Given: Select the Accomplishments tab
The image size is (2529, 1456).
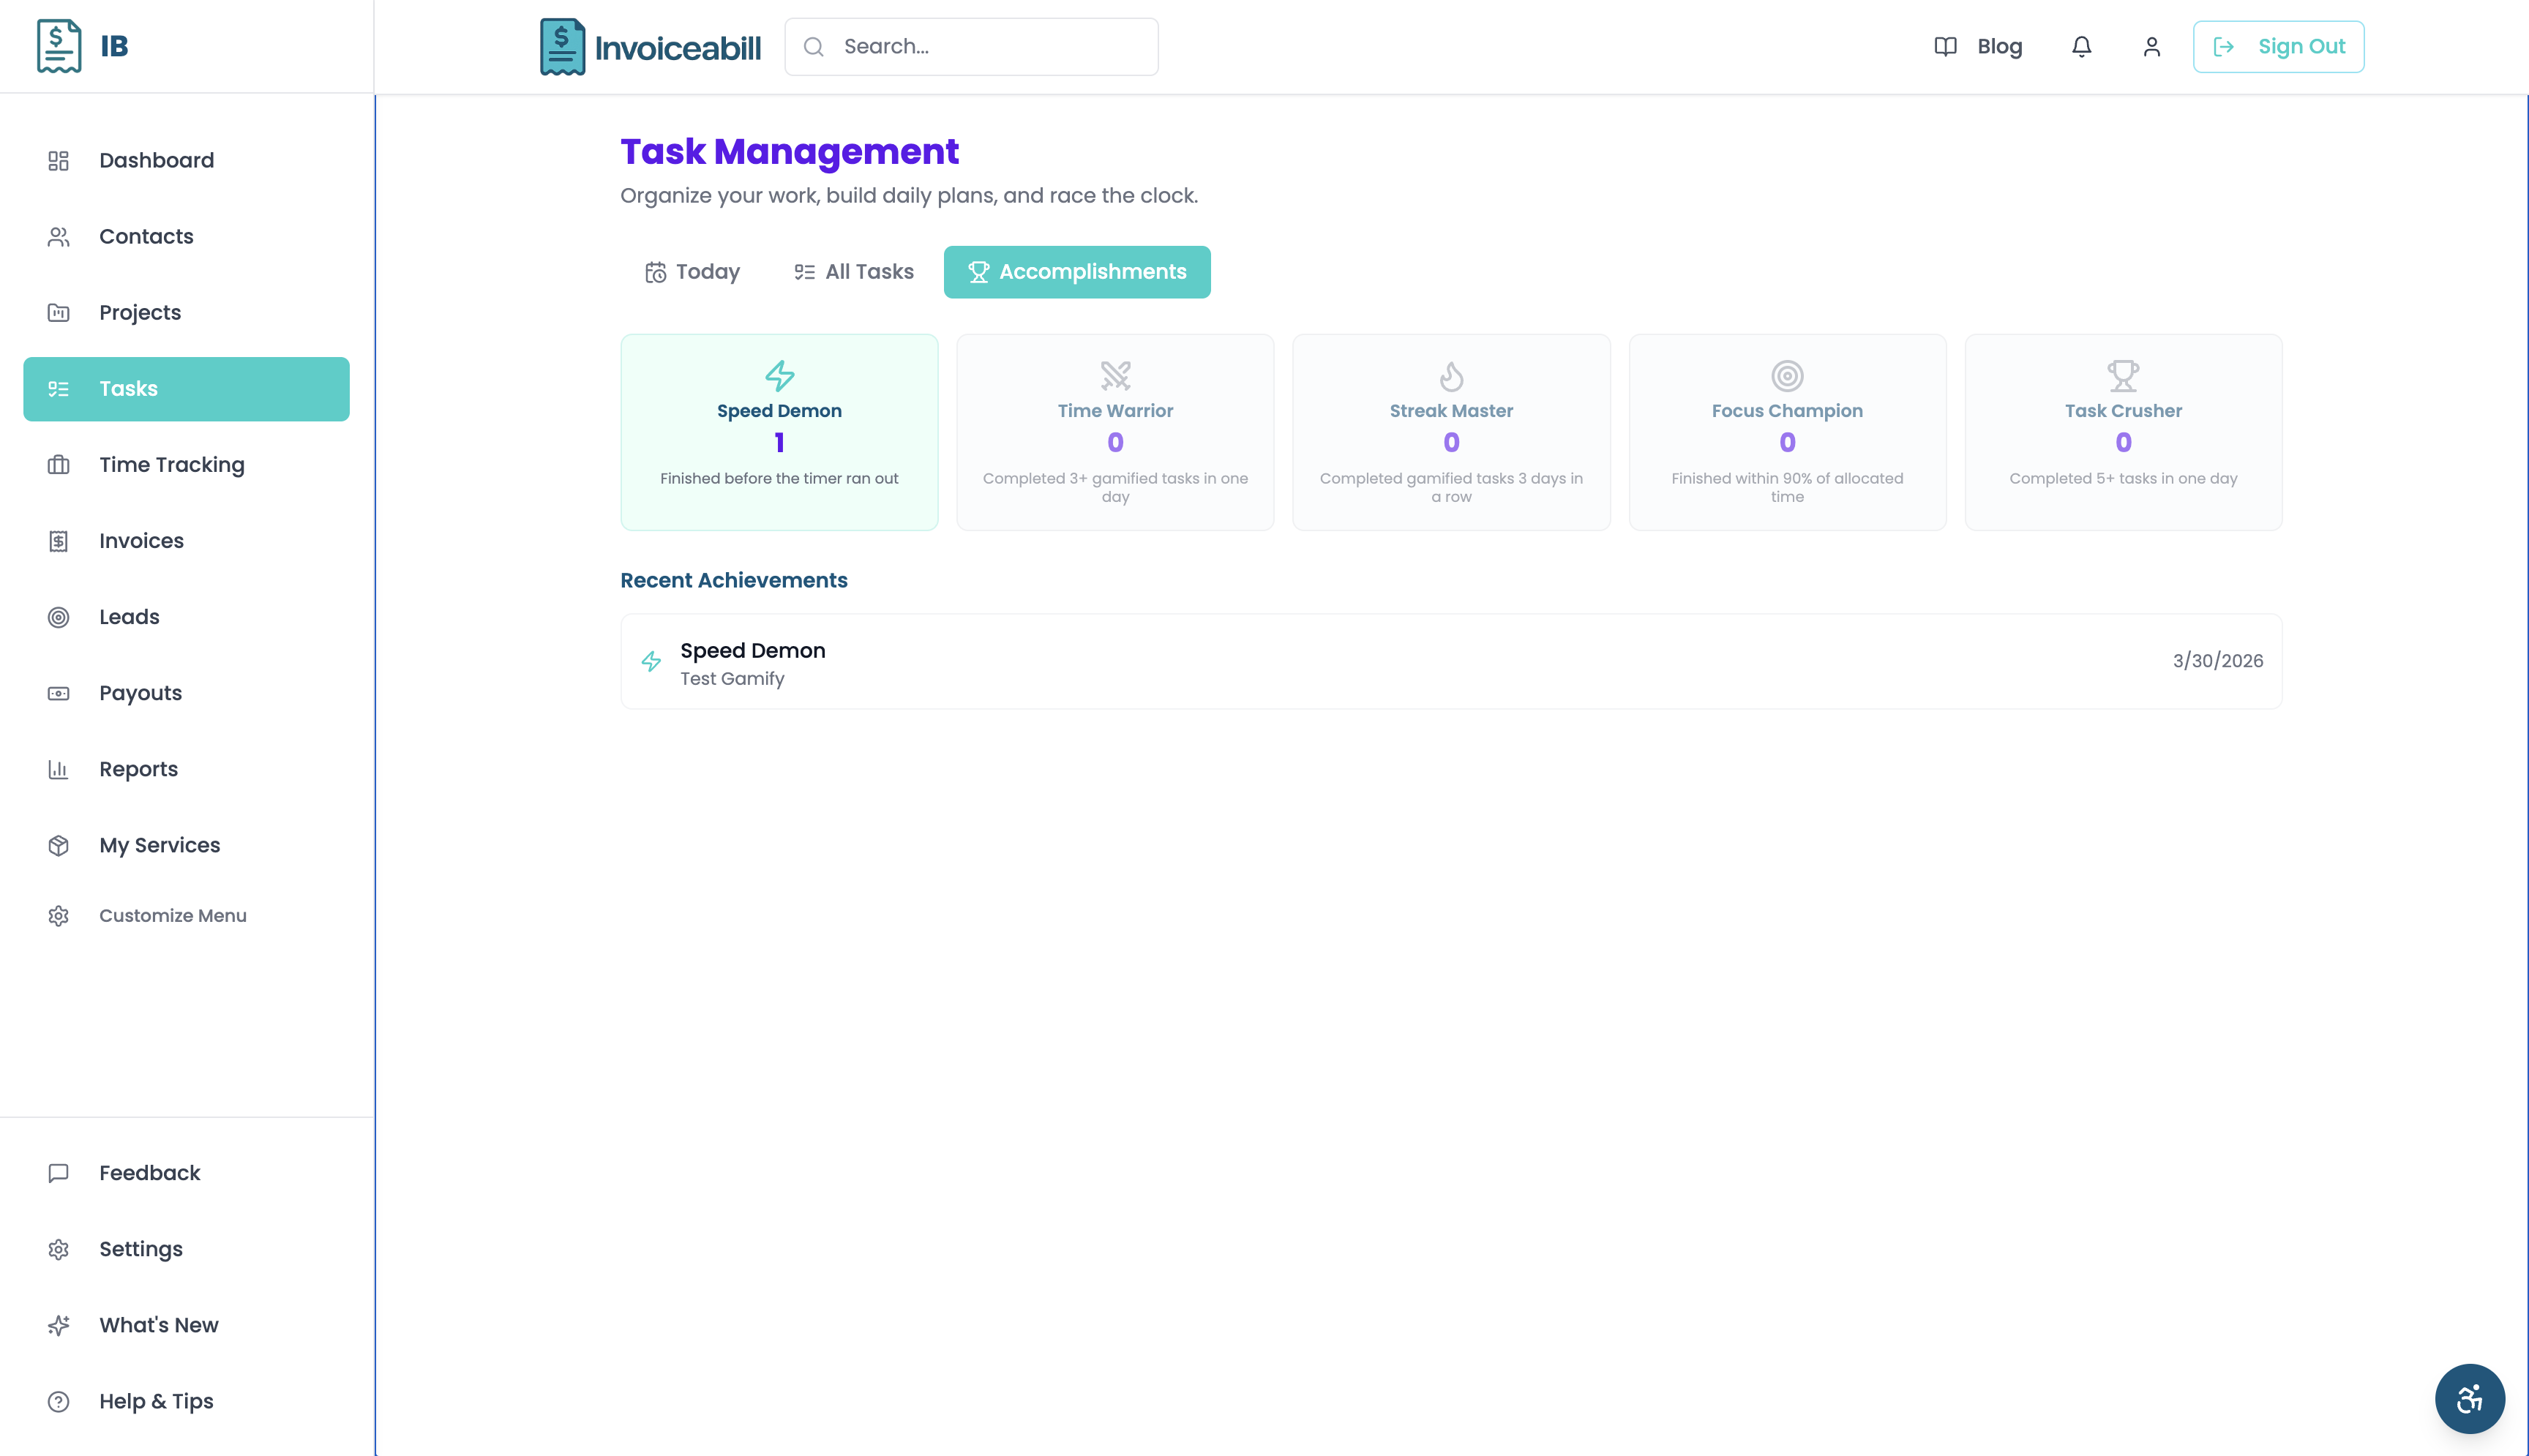Looking at the screenshot, I should point(1076,272).
